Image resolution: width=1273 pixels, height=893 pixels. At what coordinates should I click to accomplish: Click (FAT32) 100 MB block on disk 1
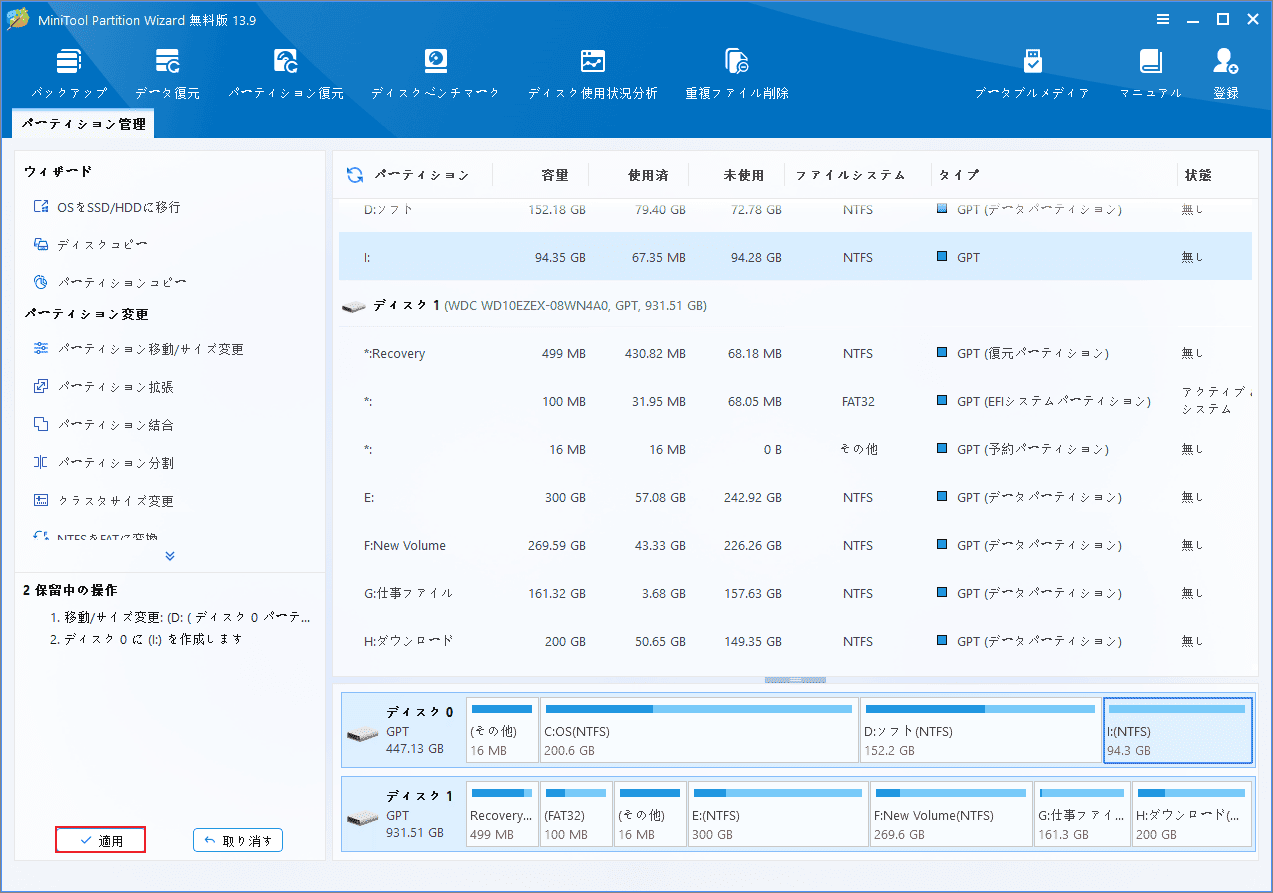click(576, 814)
